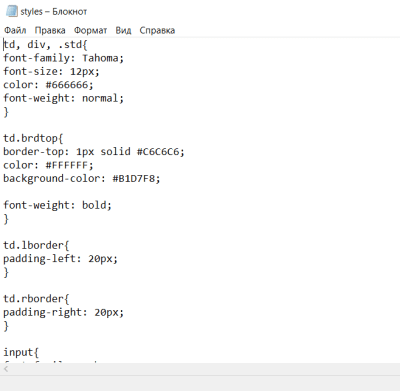Open the Файл menu
400x391 pixels.
click(15, 30)
